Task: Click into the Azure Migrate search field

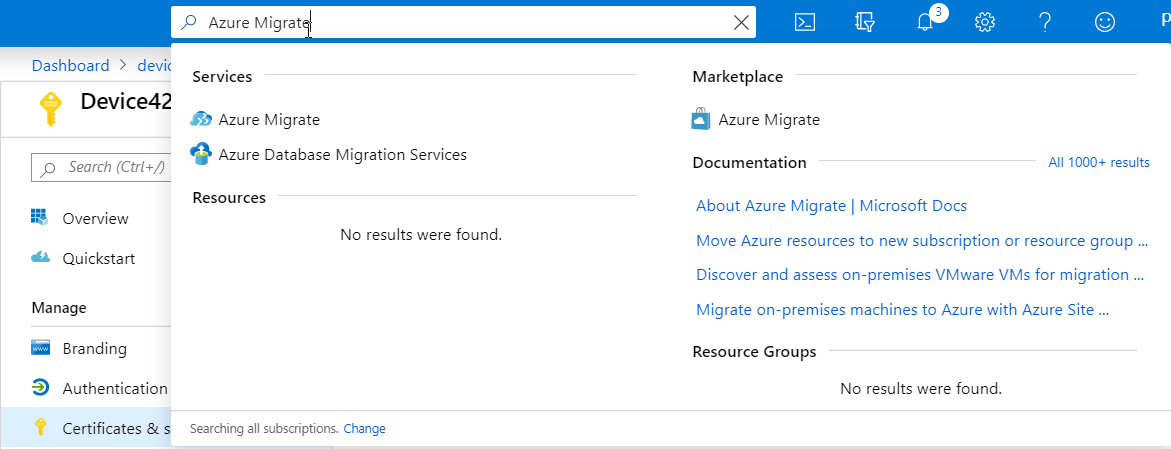Action: coord(463,22)
